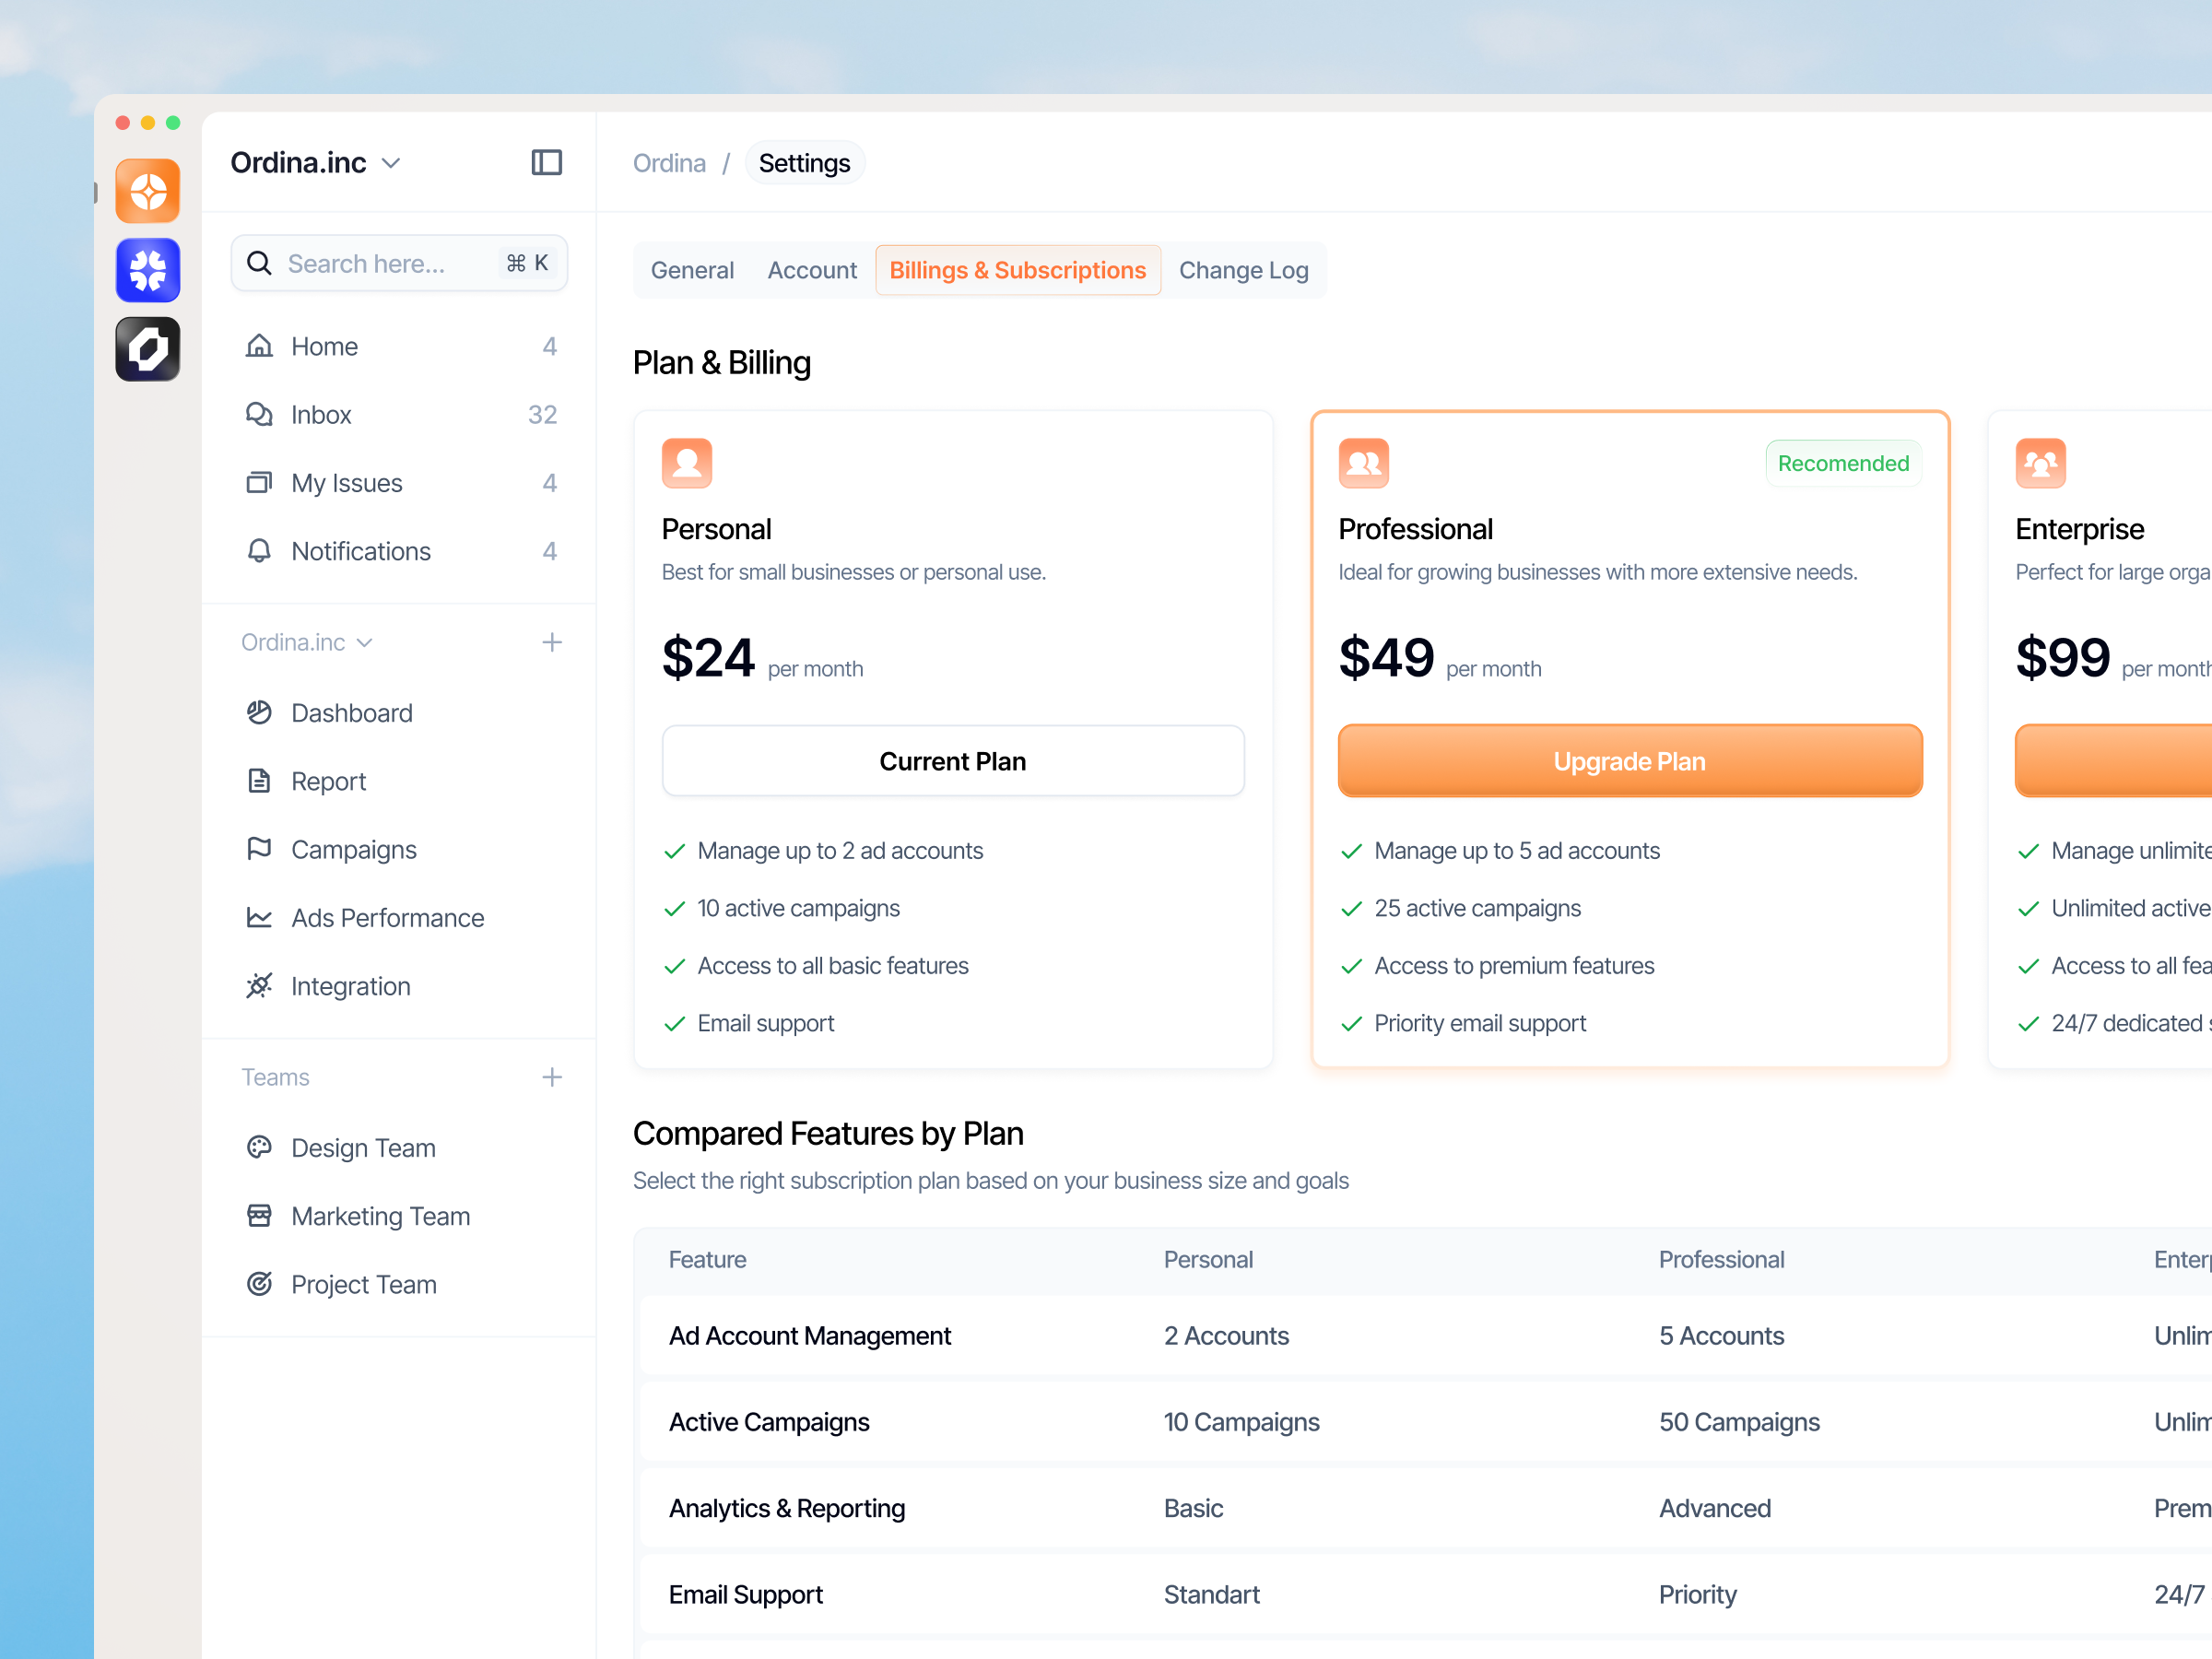Click inside the search field
The width and height of the screenshot is (2212, 1659).
[380, 263]
